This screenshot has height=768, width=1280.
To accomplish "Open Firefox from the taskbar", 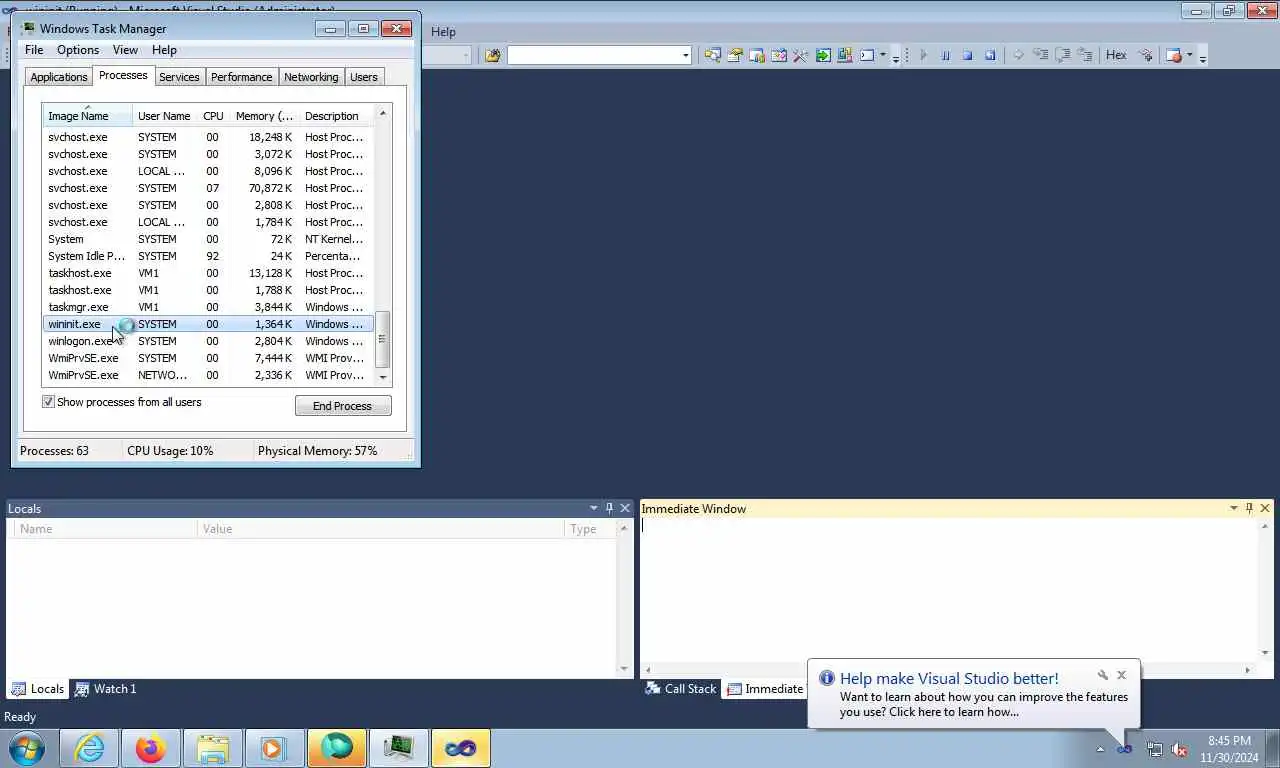I will click(x=151, y=748).
